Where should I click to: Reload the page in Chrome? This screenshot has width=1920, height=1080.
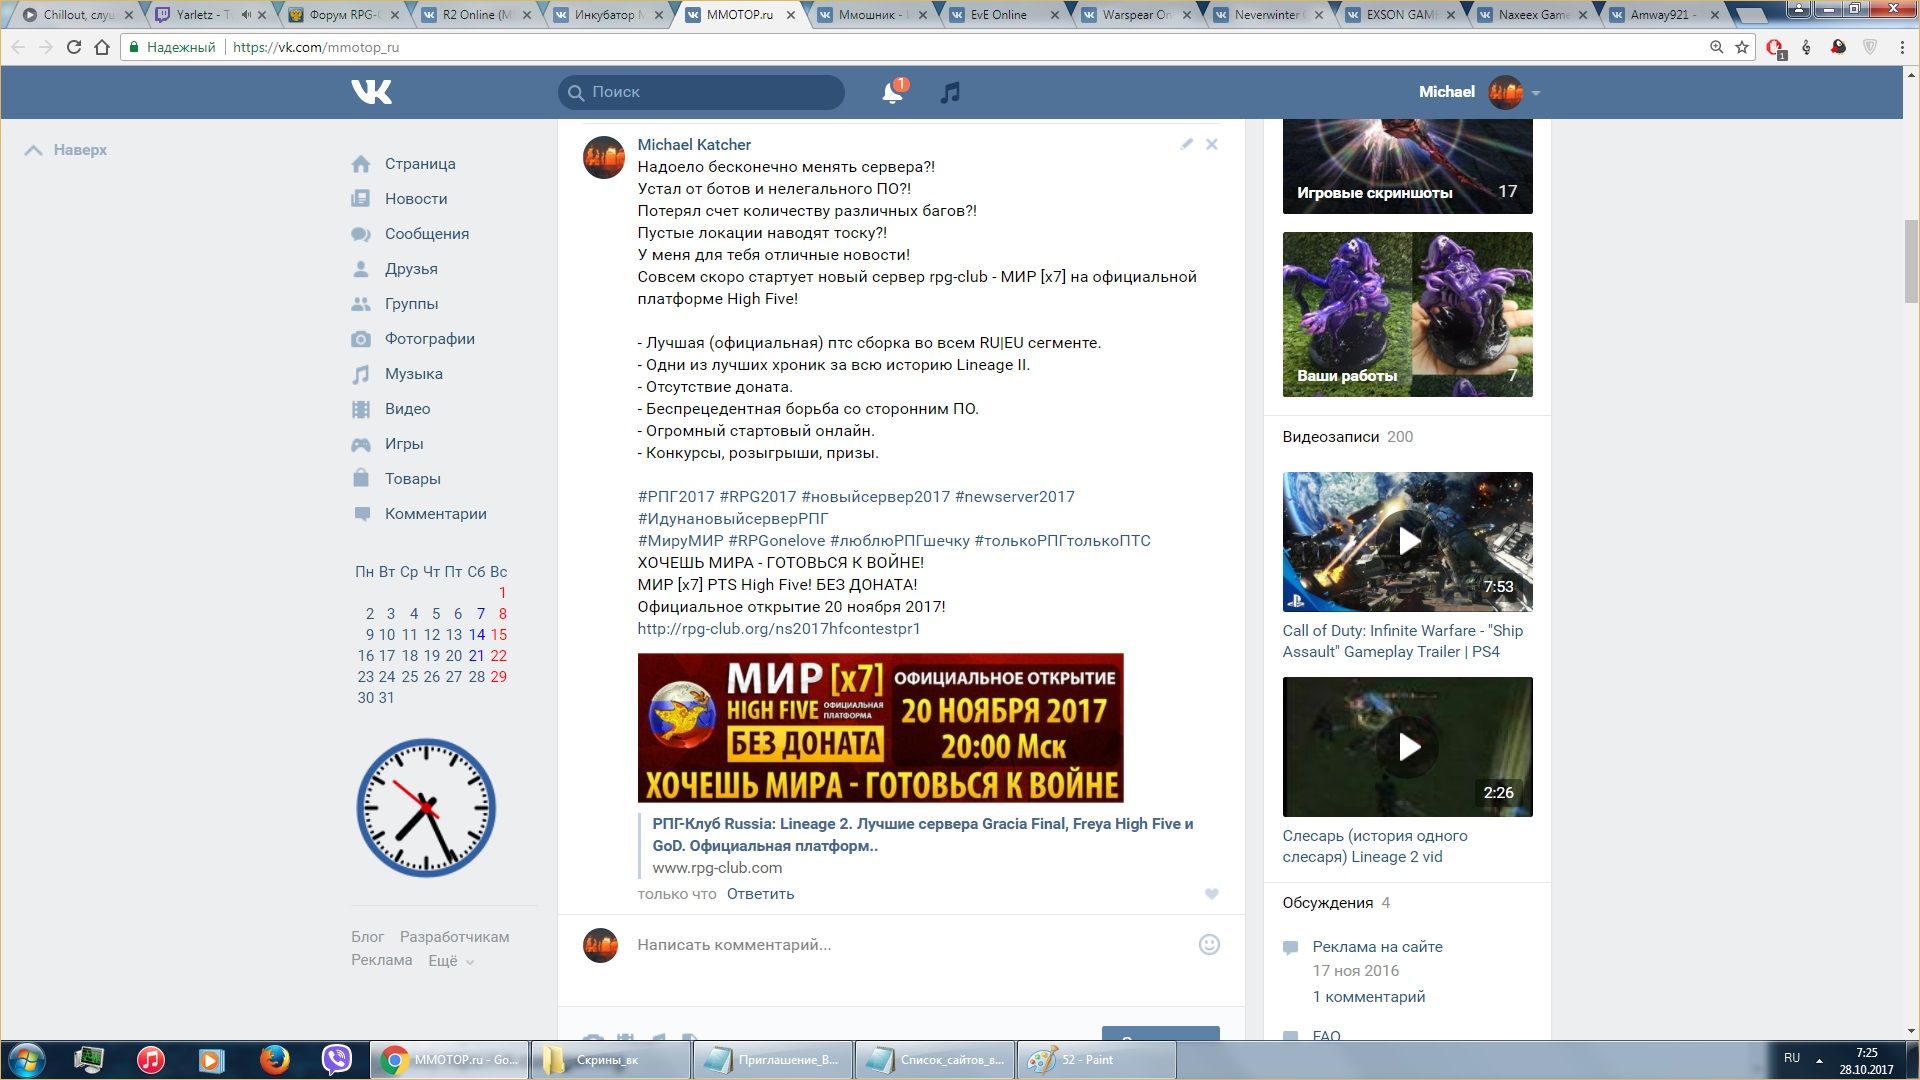[x=73, y=47]
